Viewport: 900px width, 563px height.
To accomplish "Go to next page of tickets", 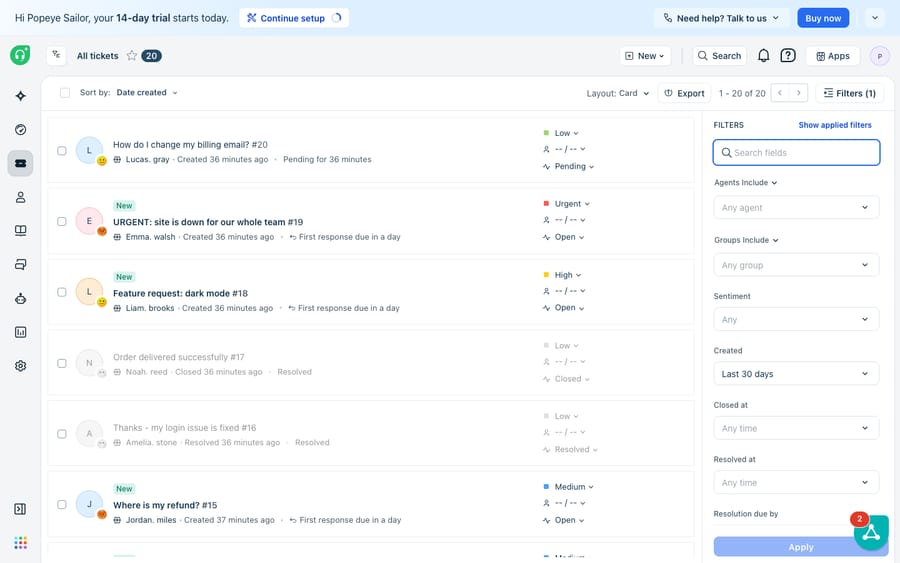I will pos(798,93).
